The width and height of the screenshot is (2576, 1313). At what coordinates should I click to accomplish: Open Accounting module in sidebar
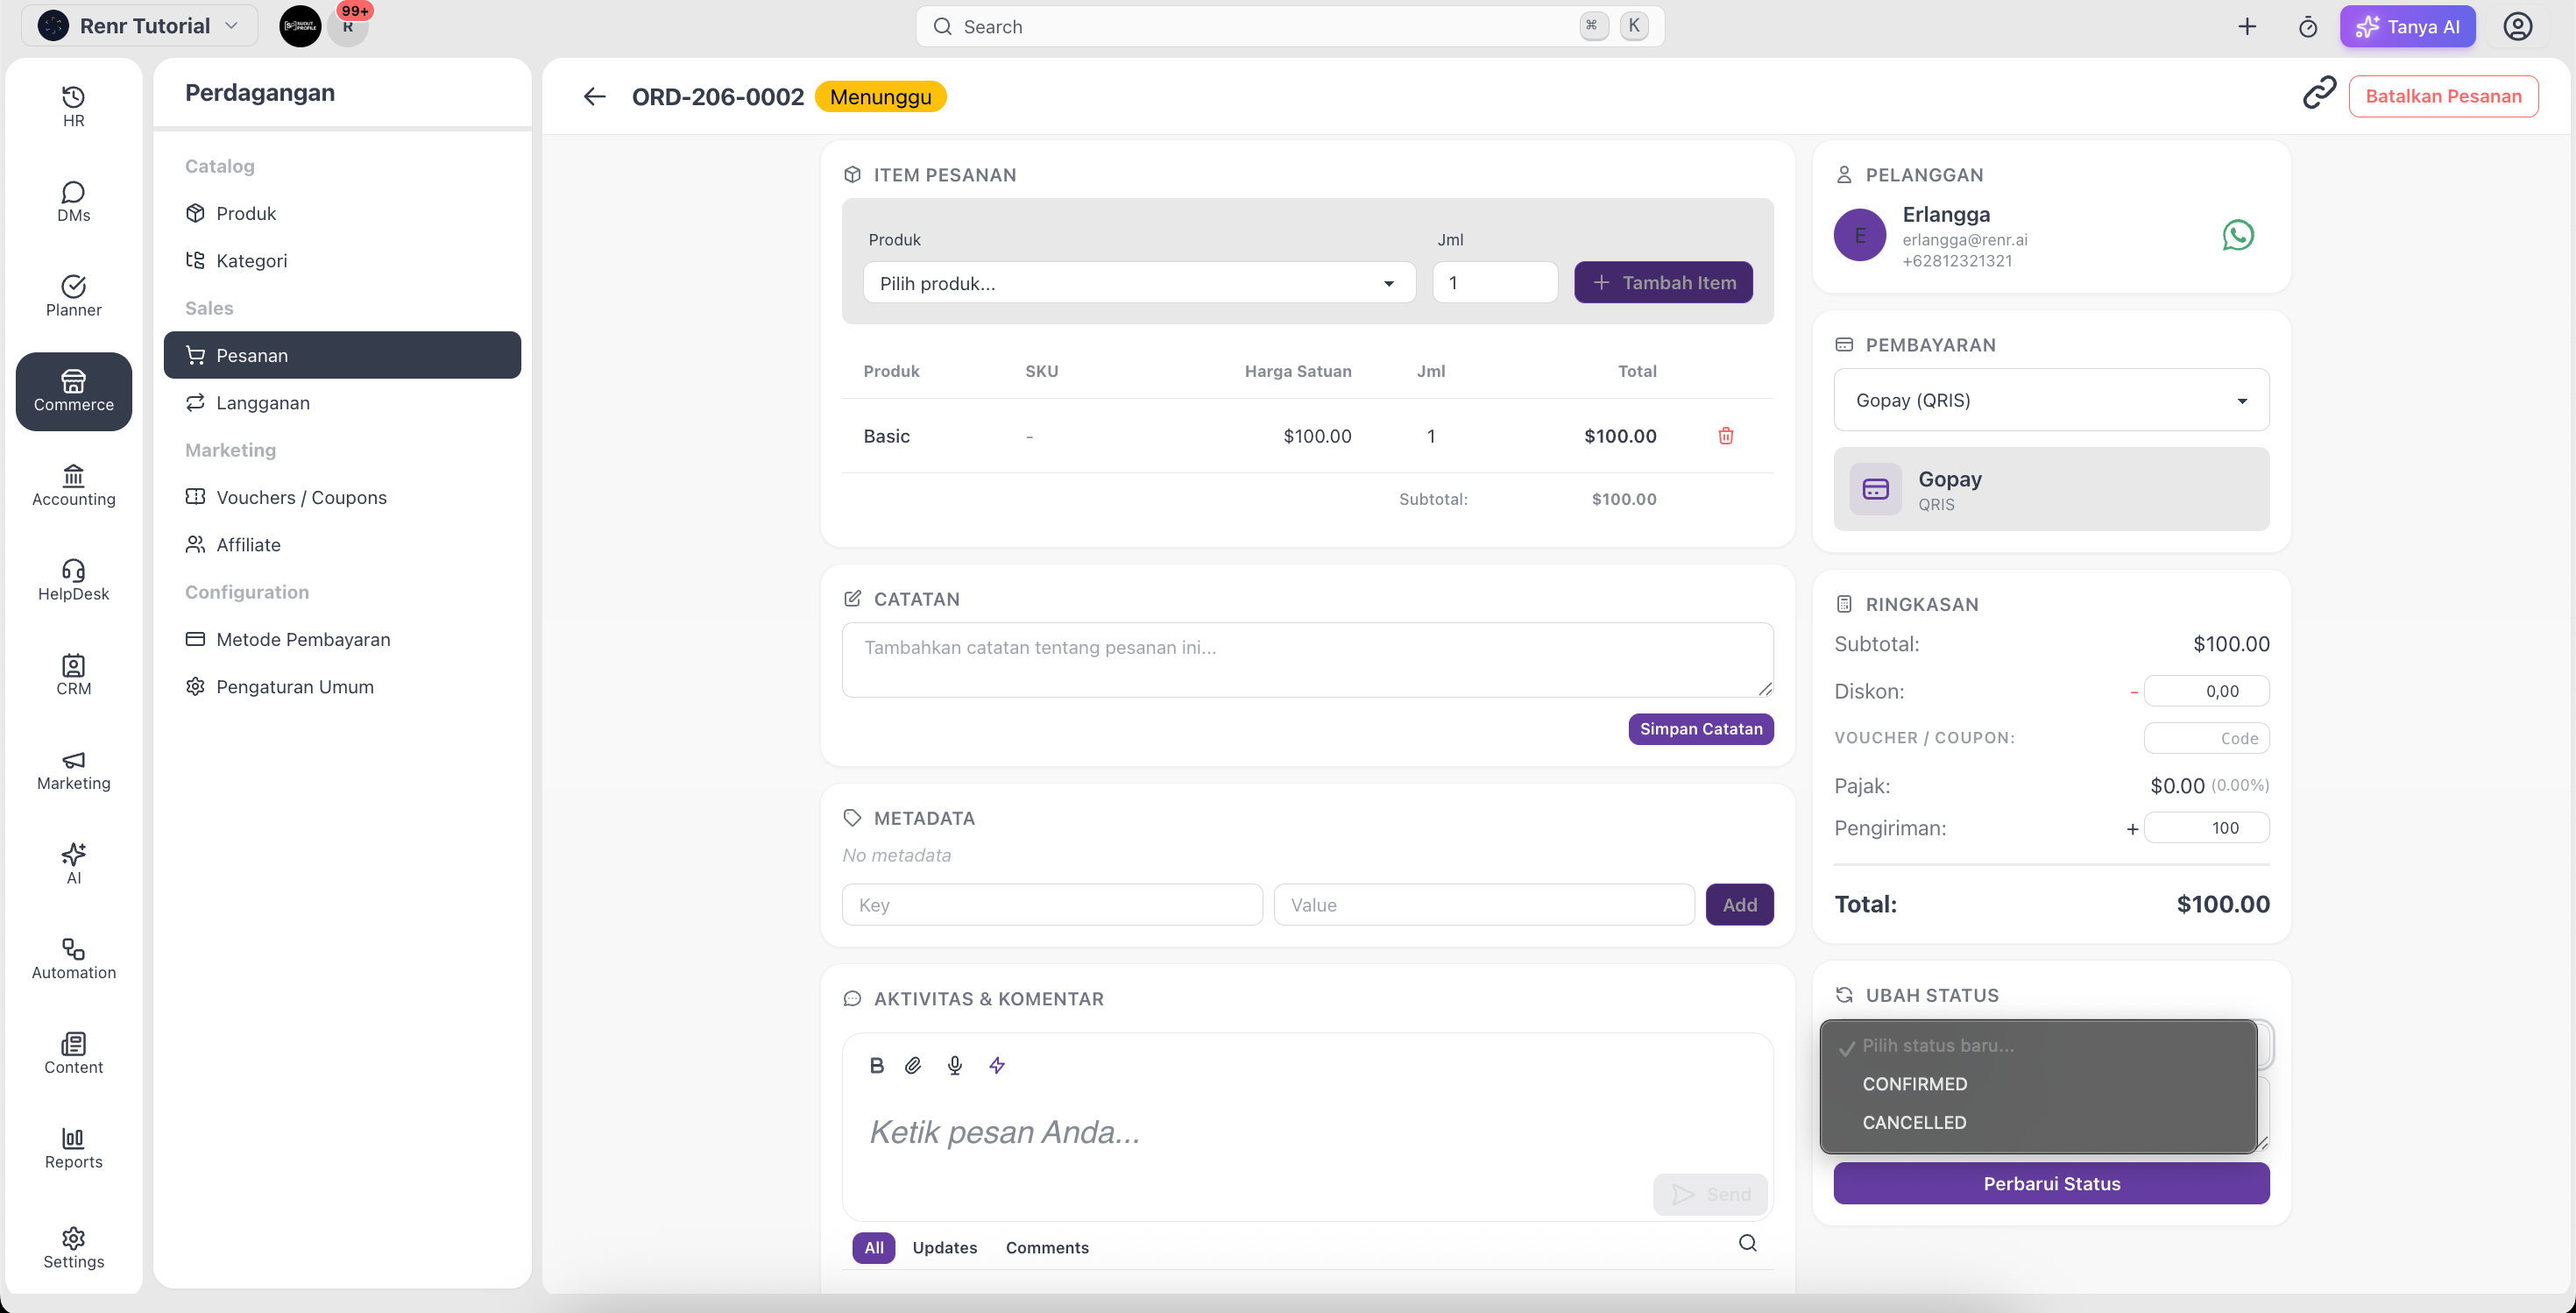coord(74,486)
